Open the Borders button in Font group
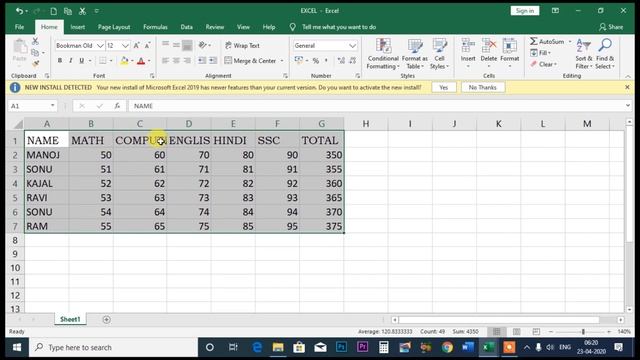Screen dimensions: 640x360 102,60
